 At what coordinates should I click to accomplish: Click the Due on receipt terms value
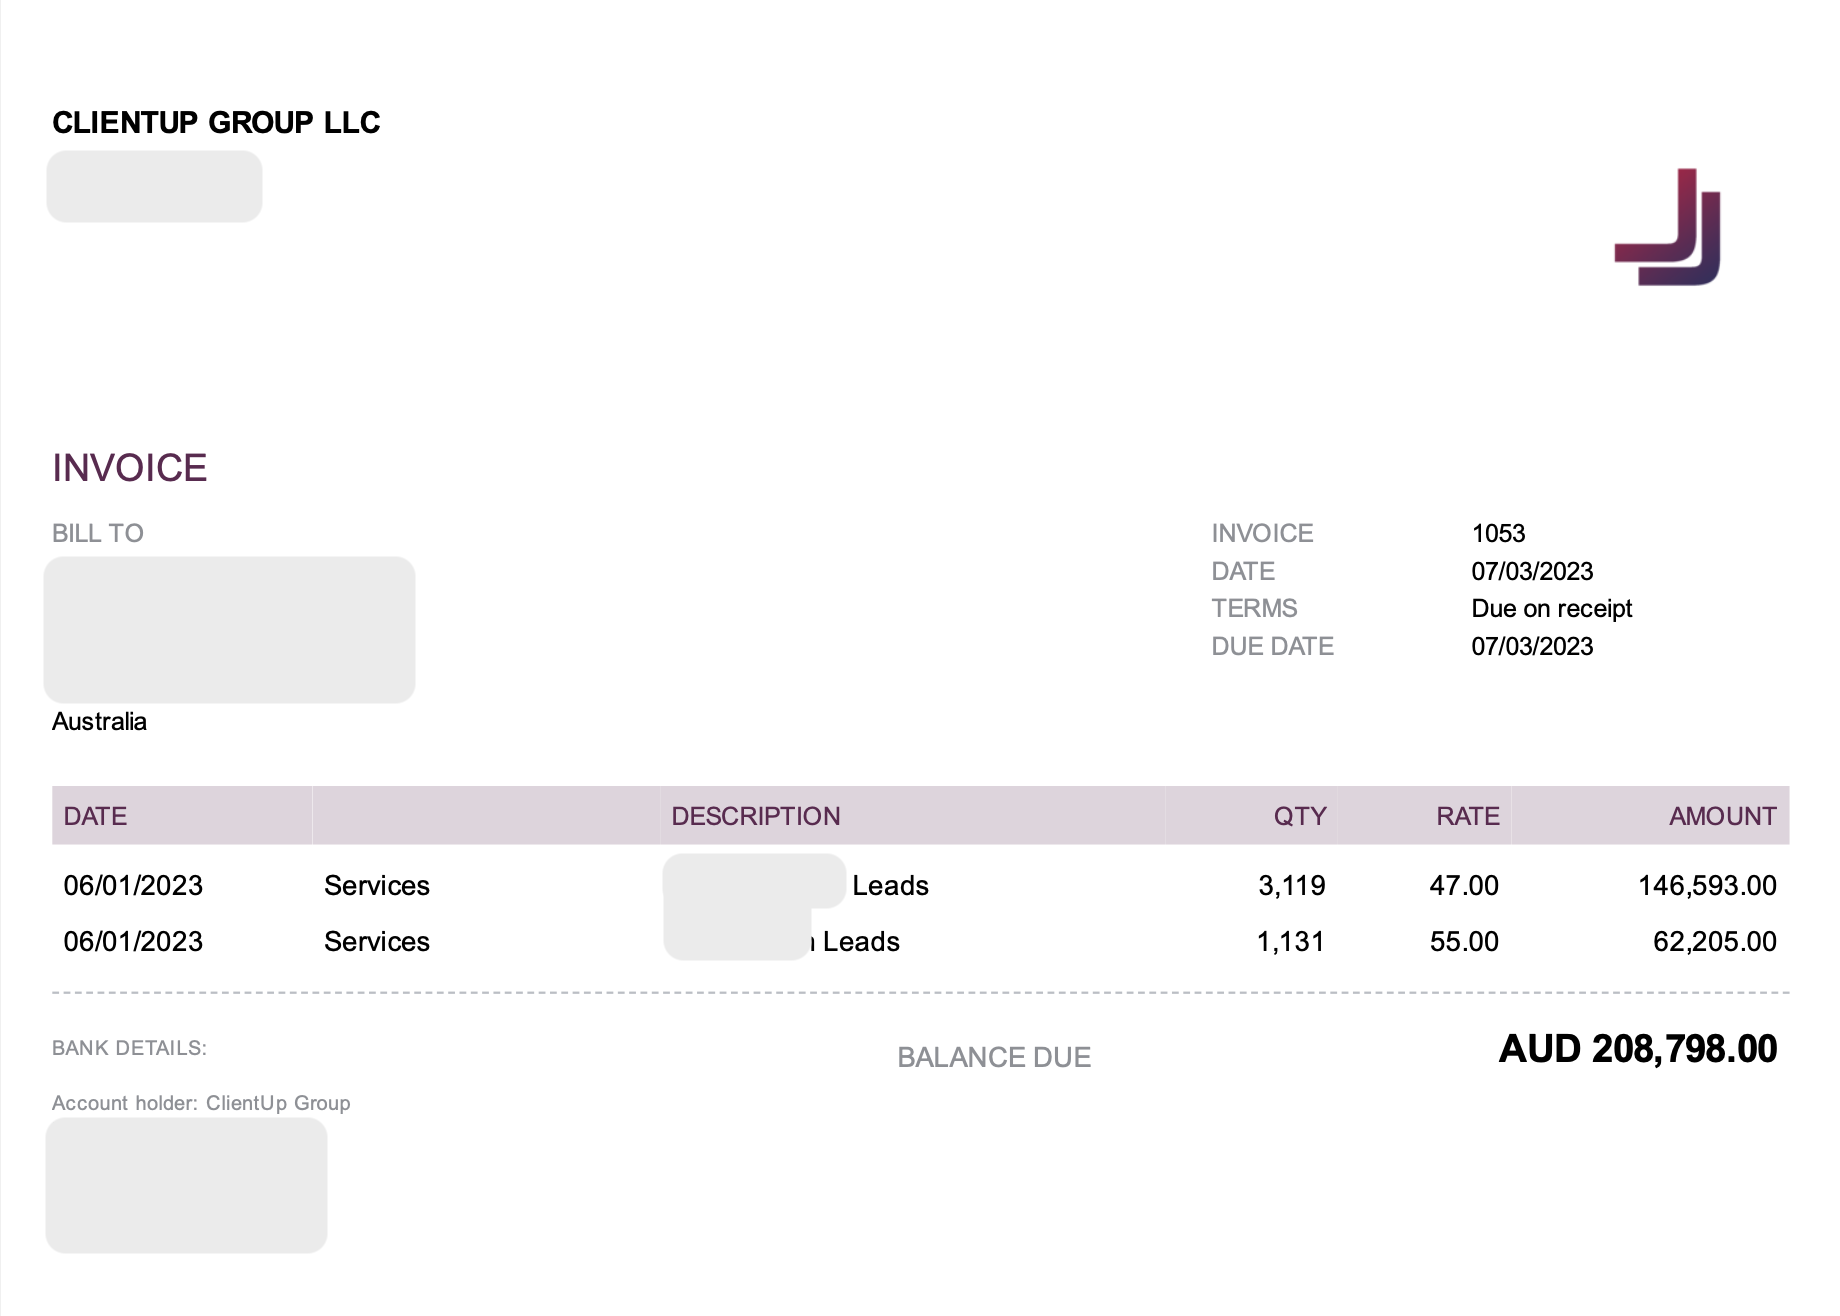click(1551, 608)
